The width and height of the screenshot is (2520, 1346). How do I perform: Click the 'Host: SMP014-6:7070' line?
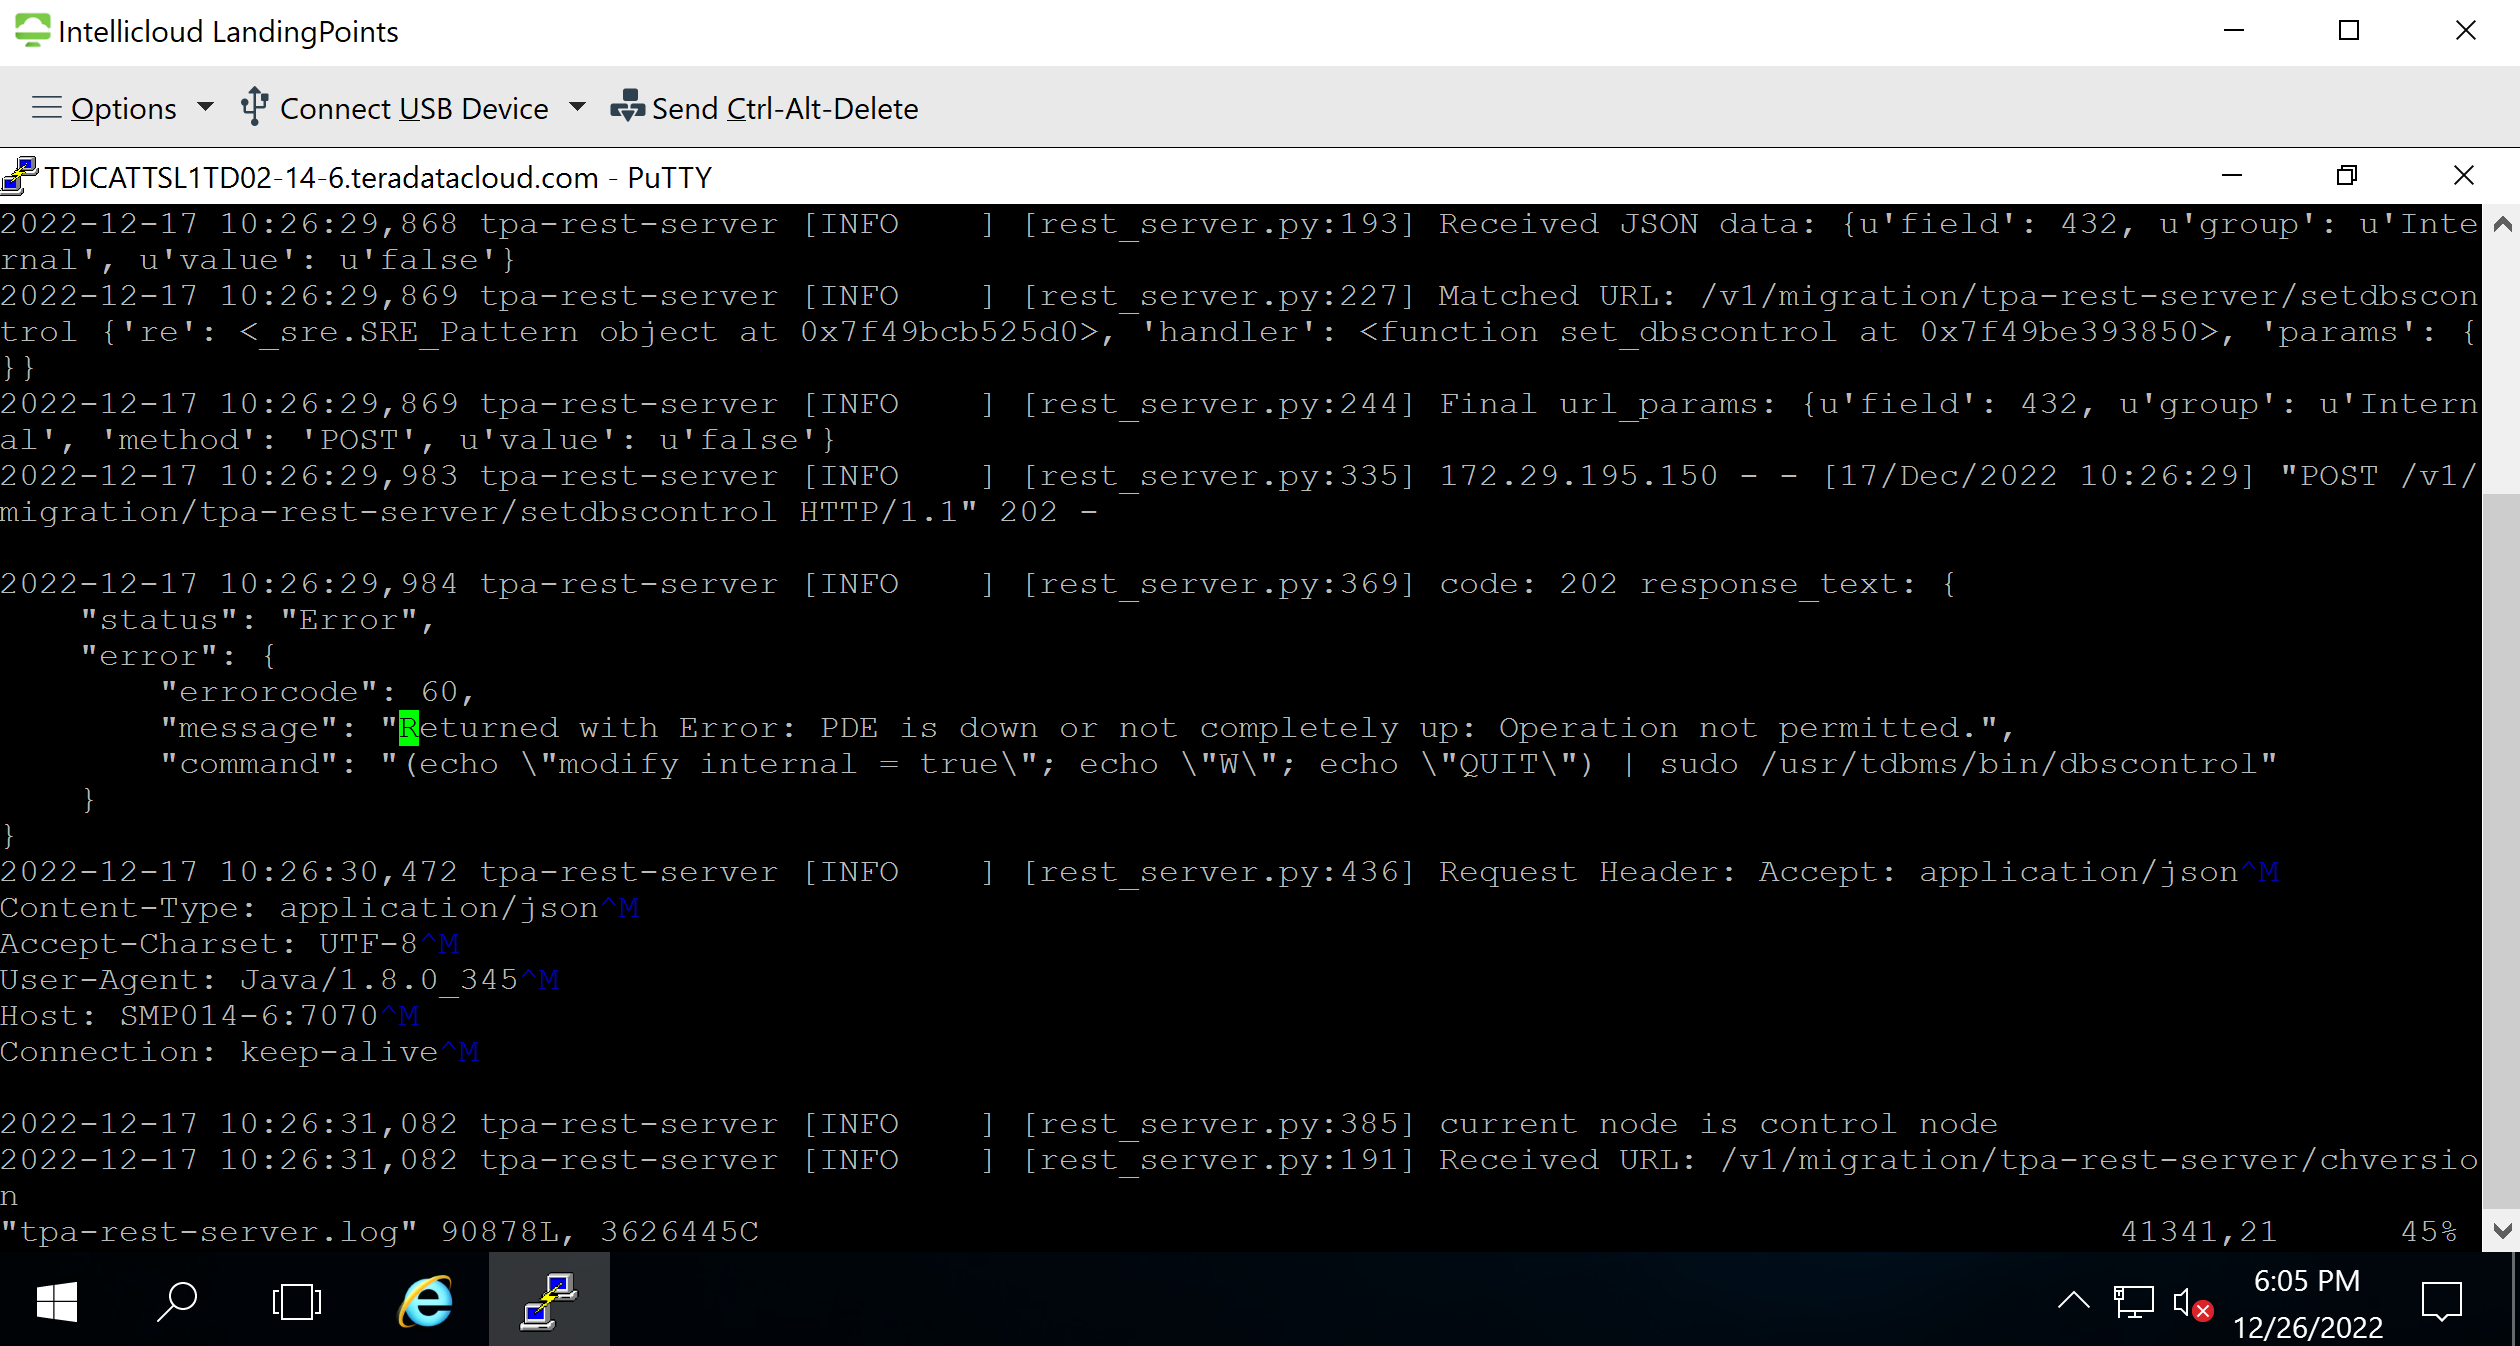point(209,1016)
